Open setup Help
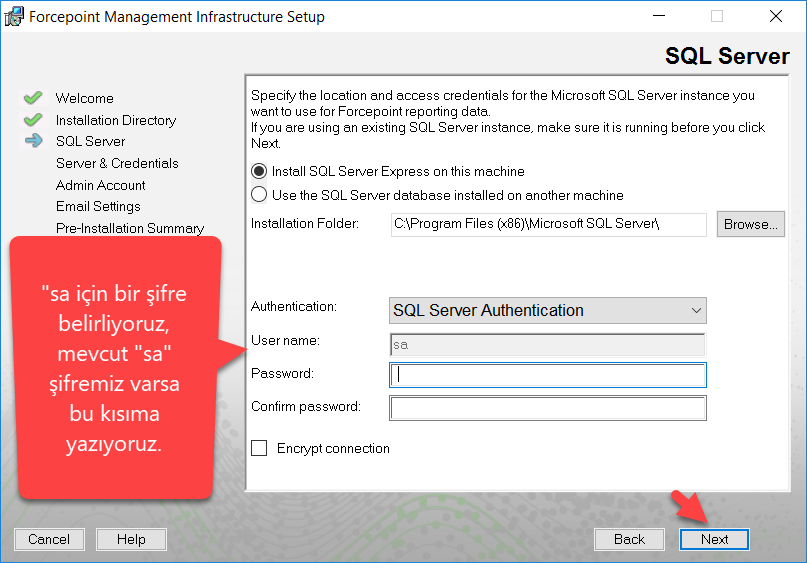The width and height of the screenshot is (807, 563). [131, 539]
